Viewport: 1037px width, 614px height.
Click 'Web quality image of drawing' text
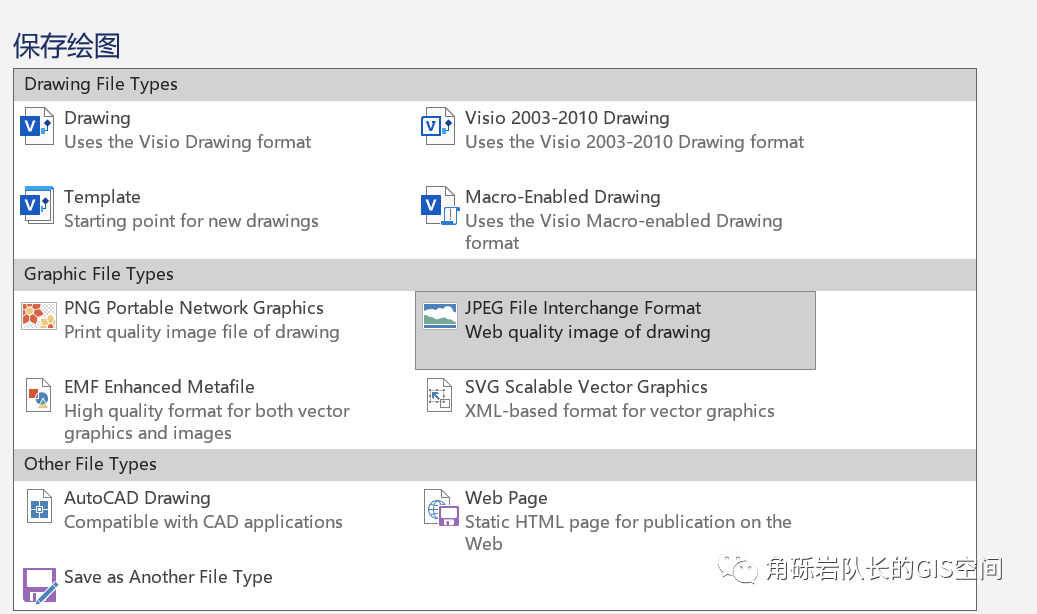click(x=587, y=332)
